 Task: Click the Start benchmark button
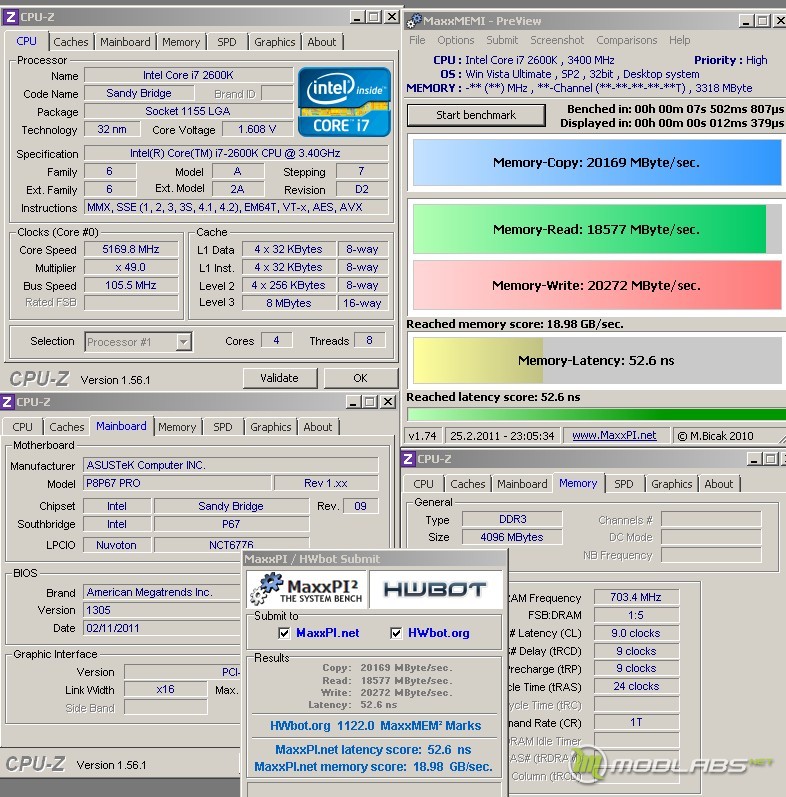[x=476, y=115]
